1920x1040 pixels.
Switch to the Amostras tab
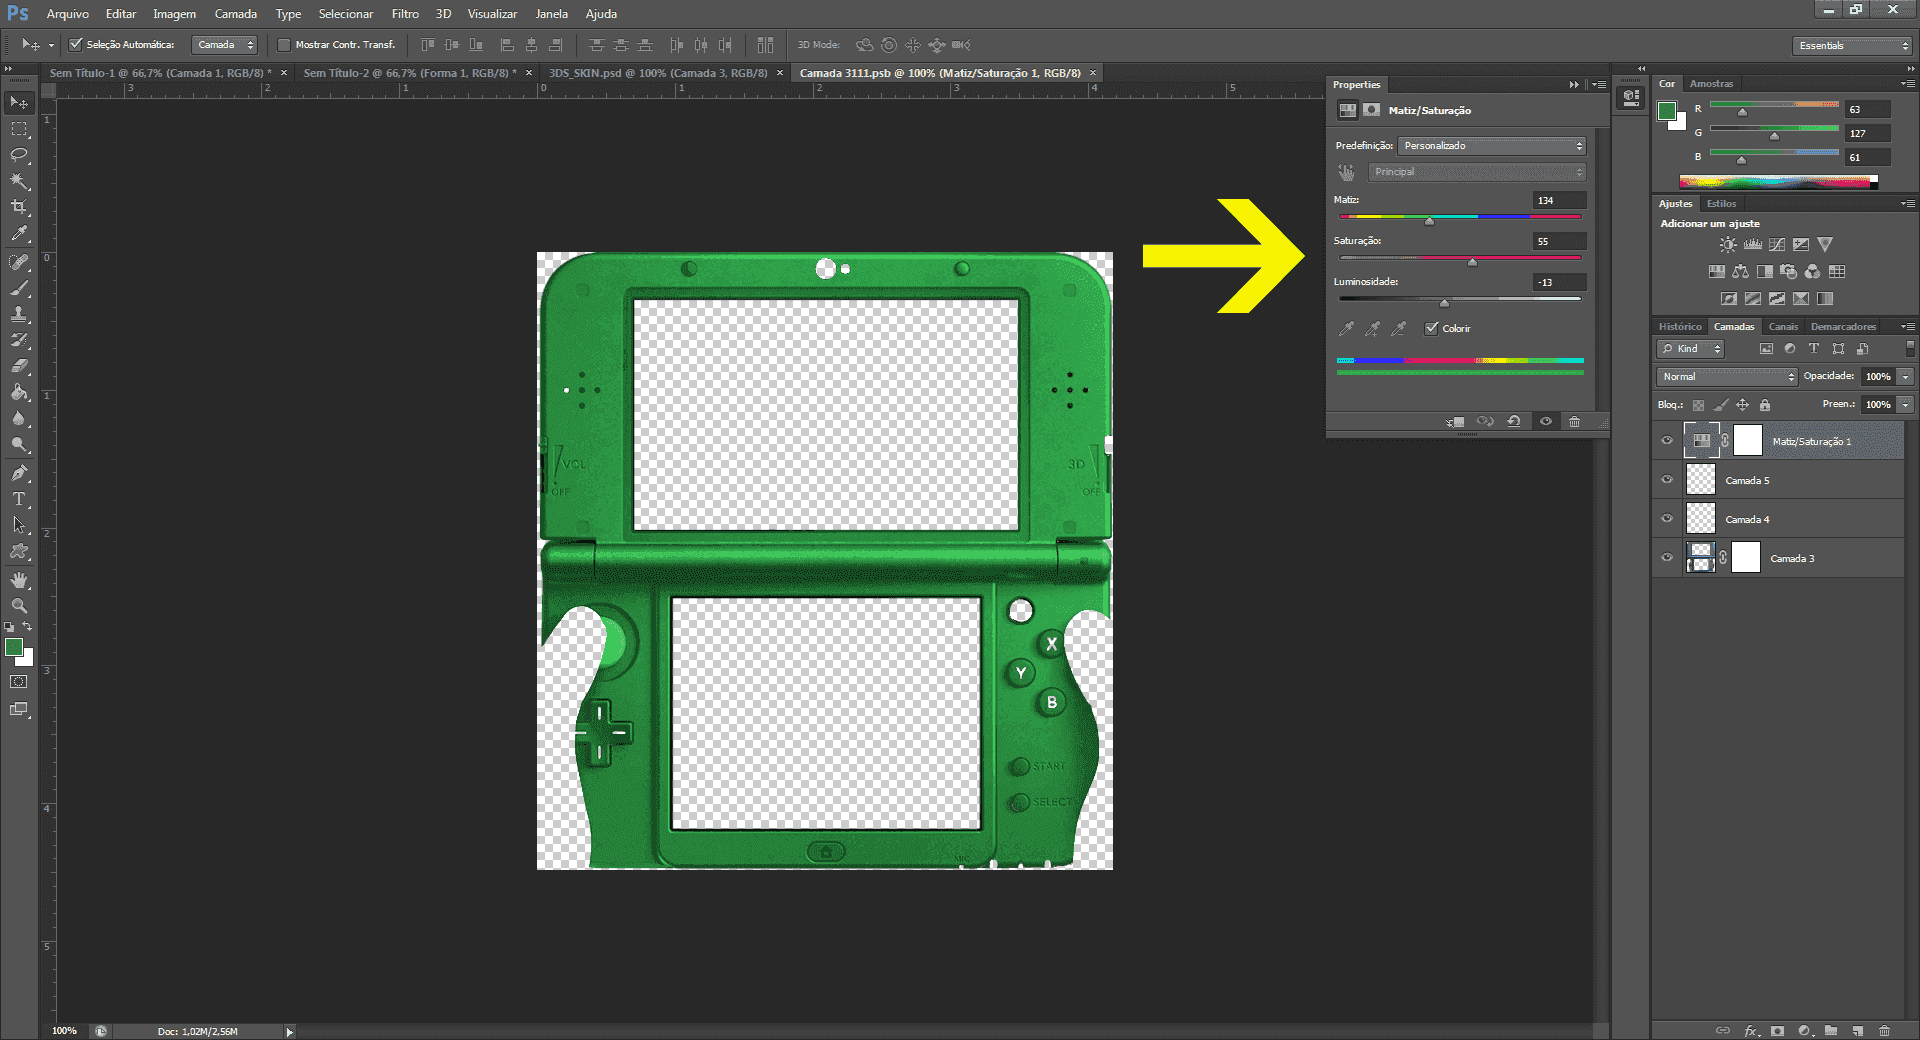click(1711, 84)
